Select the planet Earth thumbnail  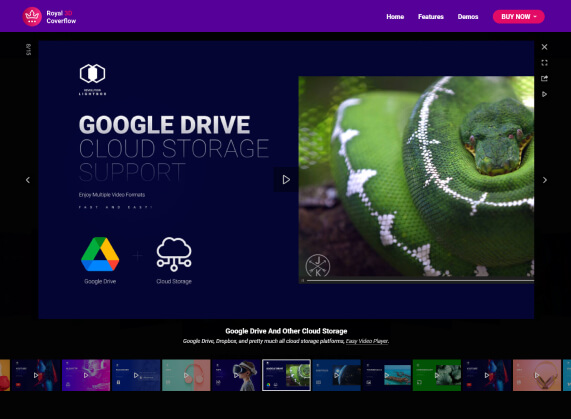(x=336, y=375)
